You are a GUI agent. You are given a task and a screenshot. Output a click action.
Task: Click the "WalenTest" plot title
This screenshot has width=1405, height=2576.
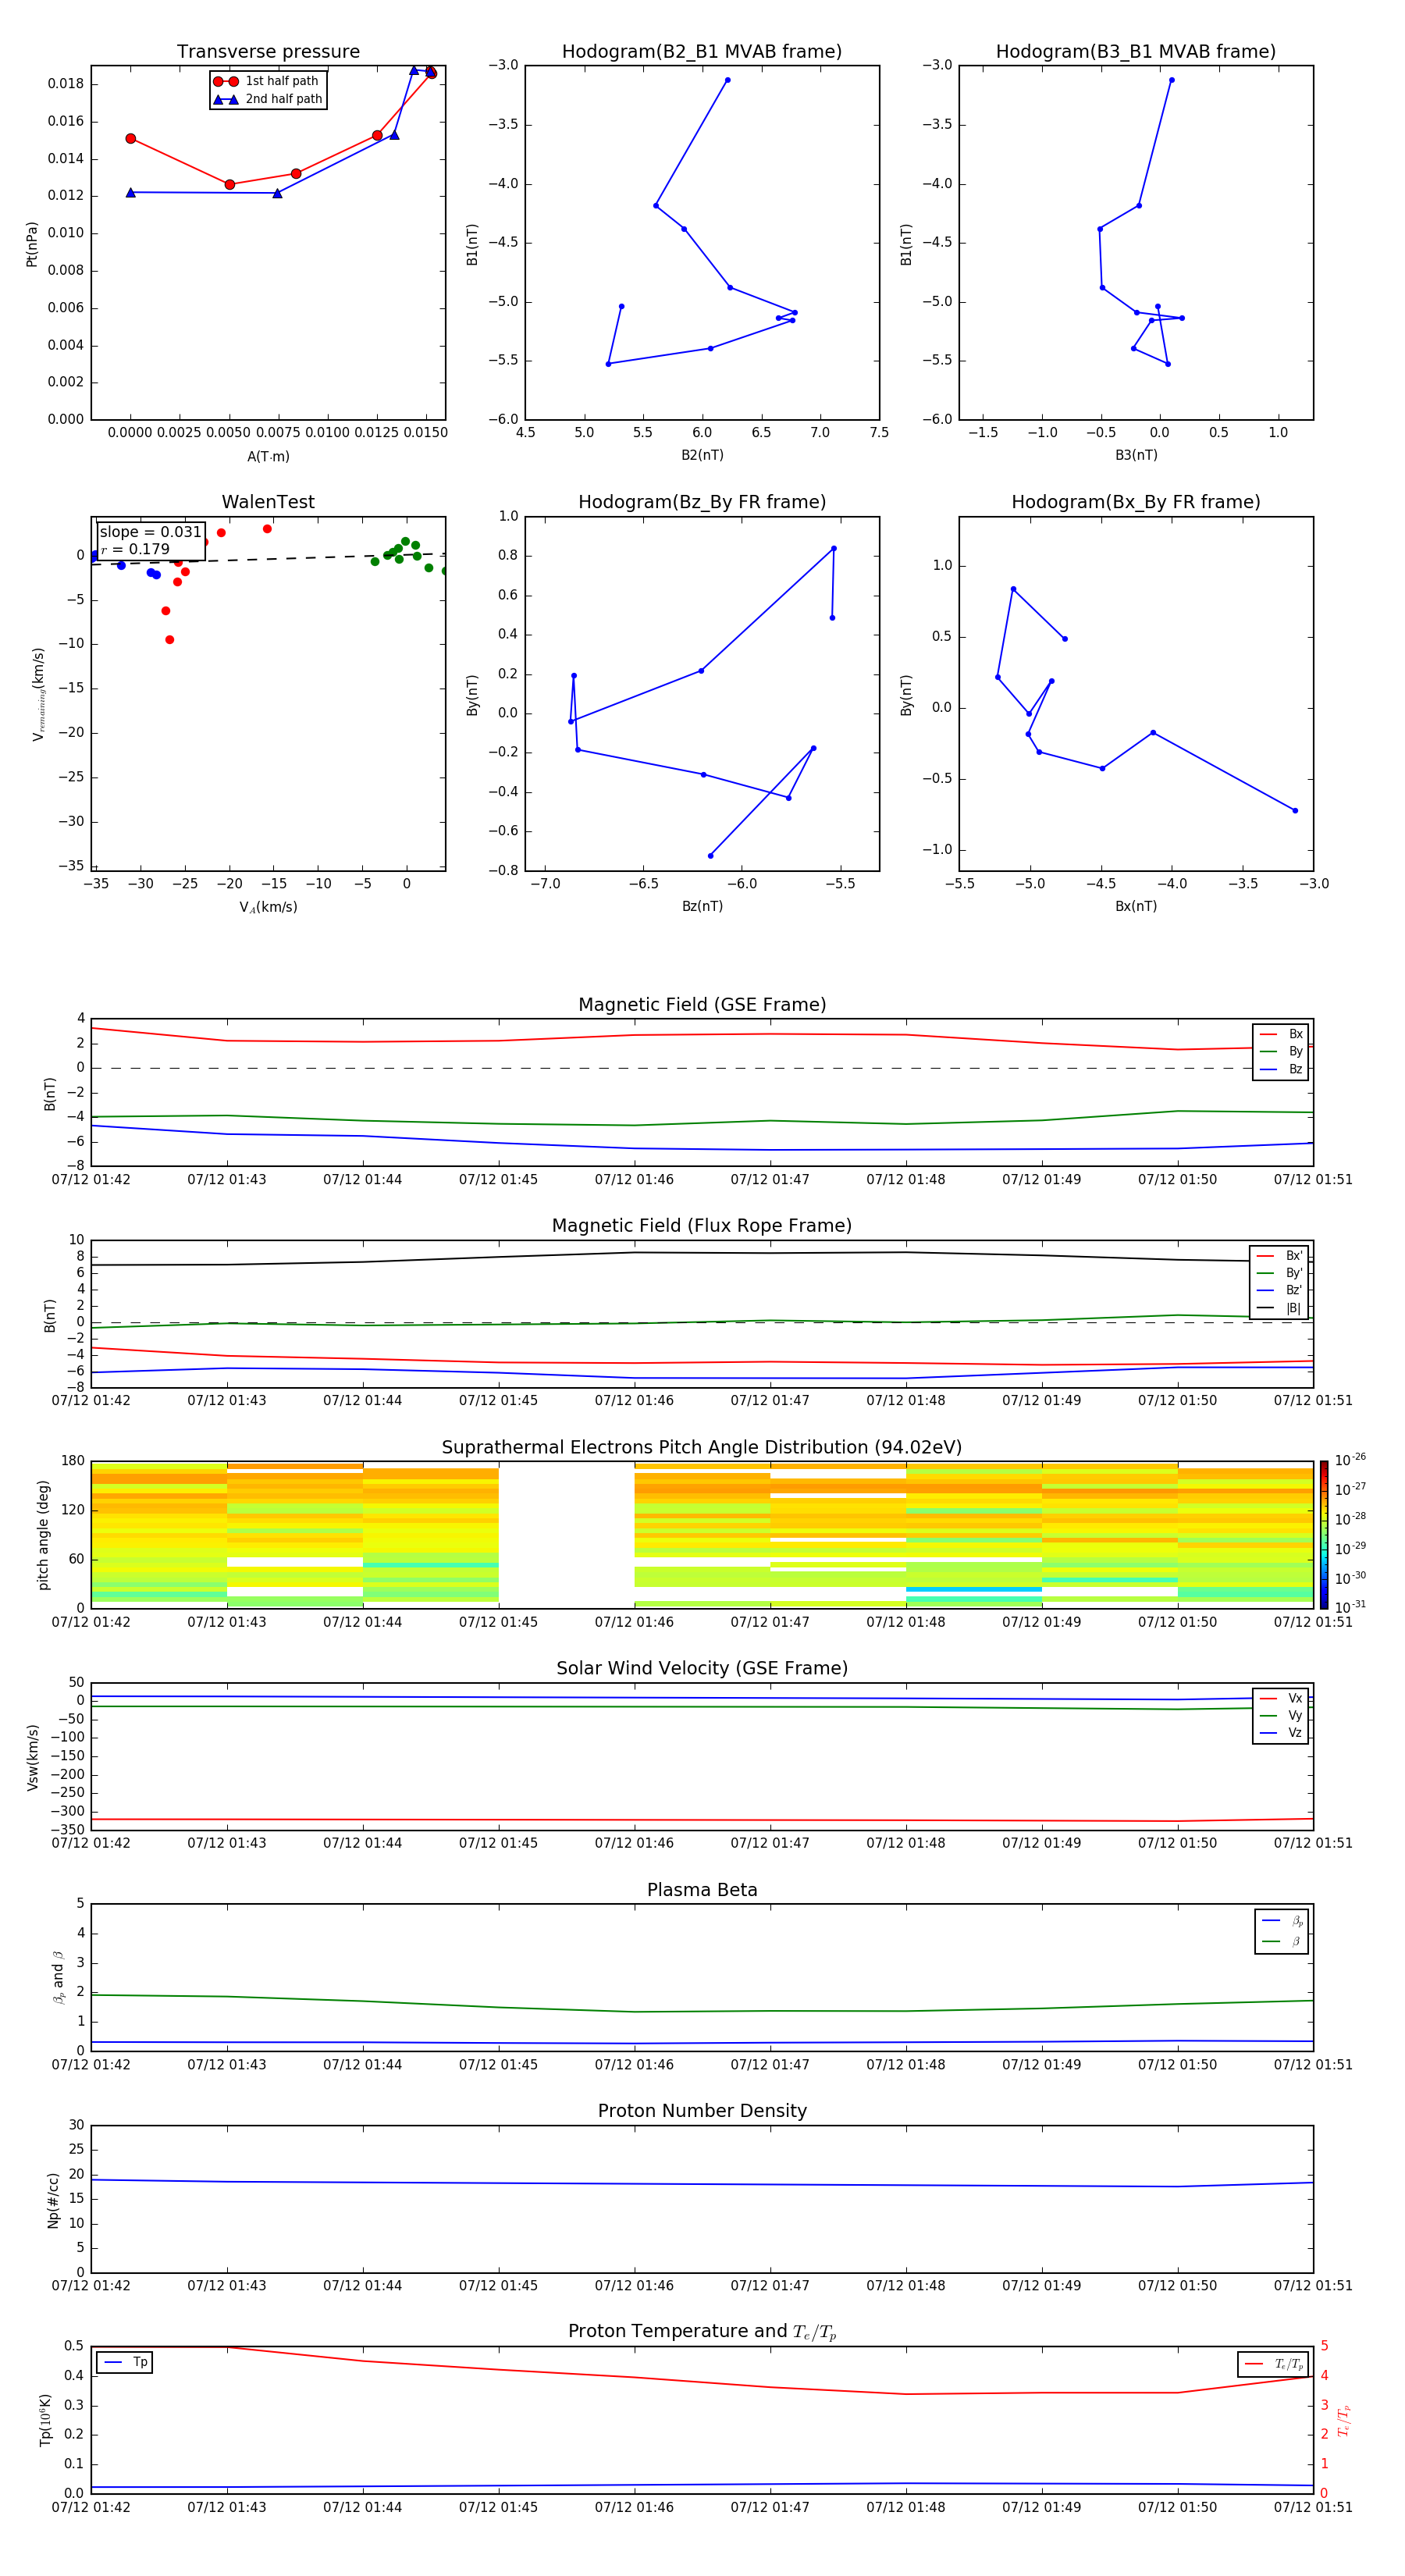tap(268, 502)
